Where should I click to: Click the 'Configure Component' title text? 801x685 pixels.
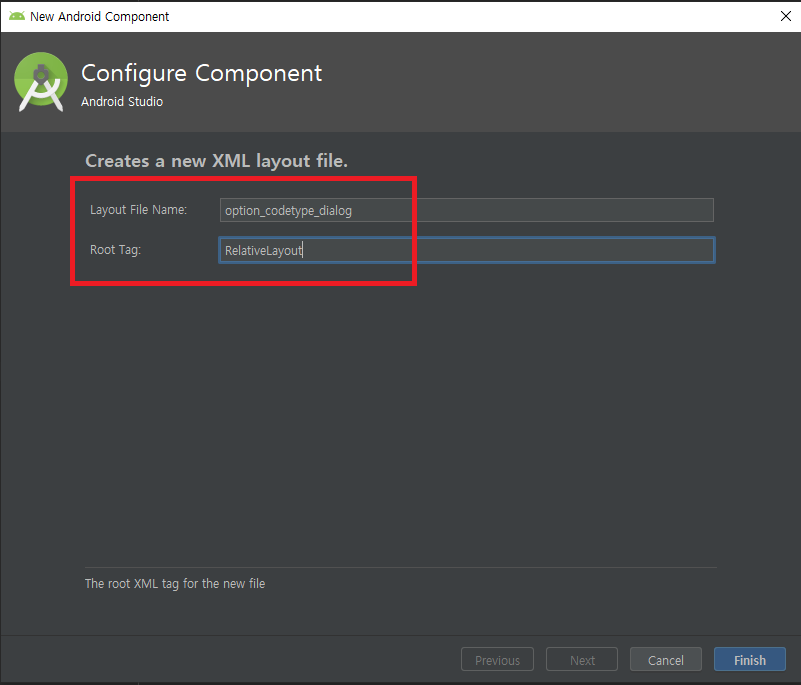tap(202, 74)
